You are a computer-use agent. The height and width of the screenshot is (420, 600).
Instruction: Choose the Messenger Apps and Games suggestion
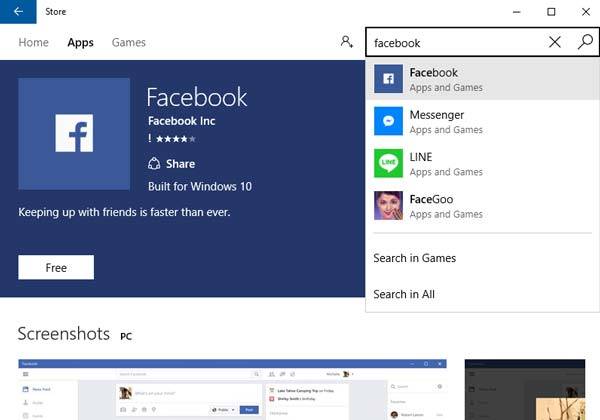482,121
